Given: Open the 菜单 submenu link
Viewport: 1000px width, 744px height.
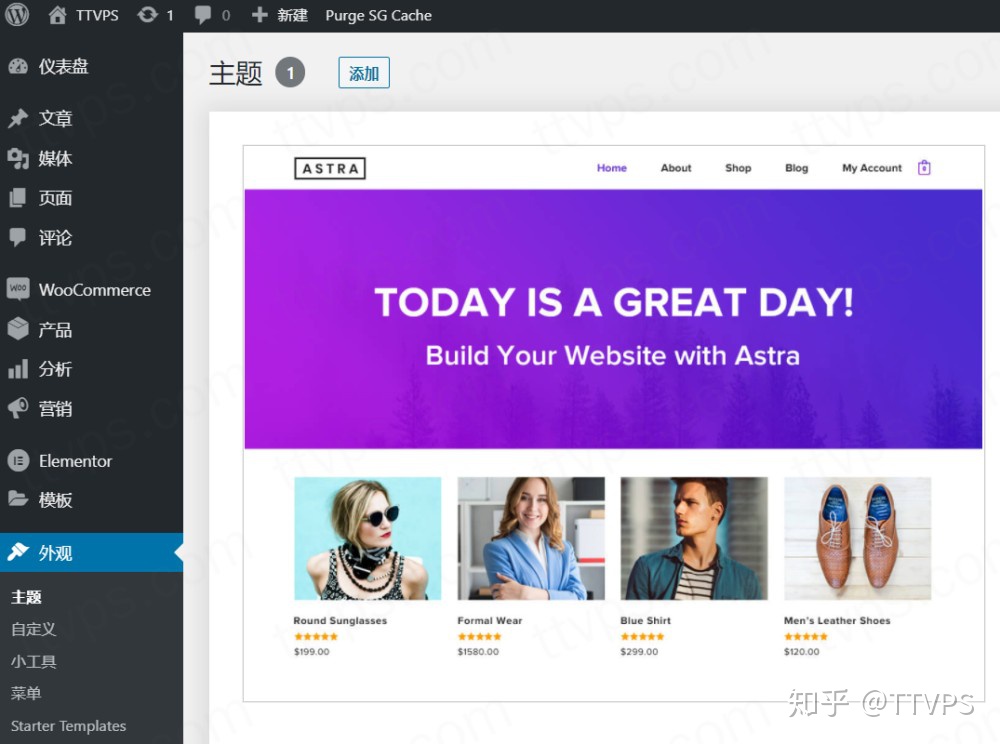Looking at the screenshot, I should (26, 693).
